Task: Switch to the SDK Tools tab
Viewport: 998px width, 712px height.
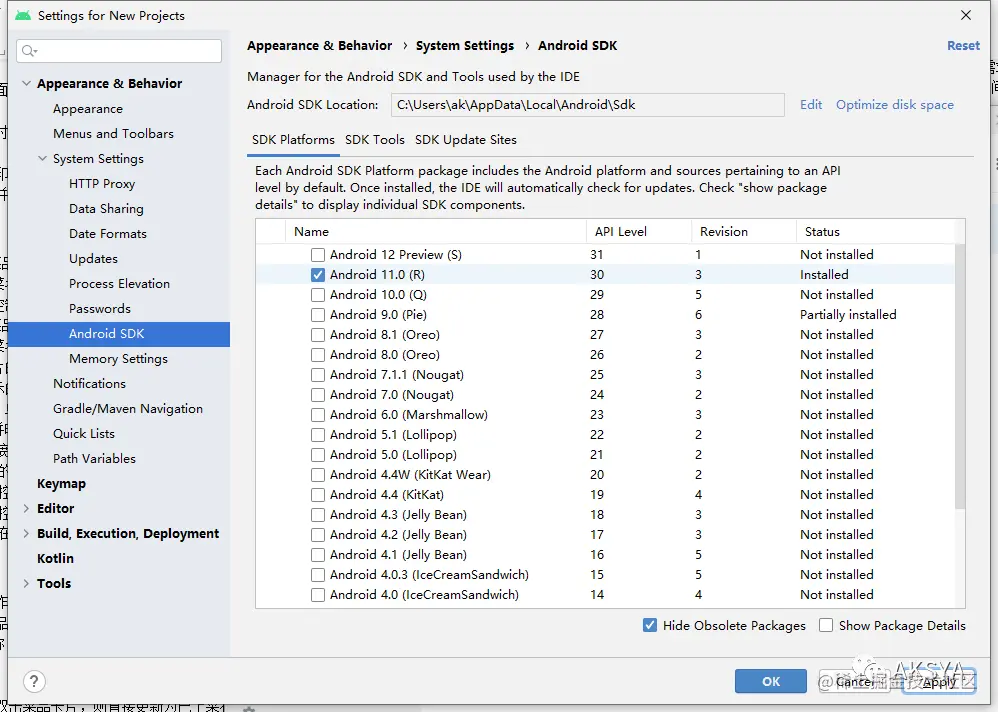Action: click(x=375, y=140)
